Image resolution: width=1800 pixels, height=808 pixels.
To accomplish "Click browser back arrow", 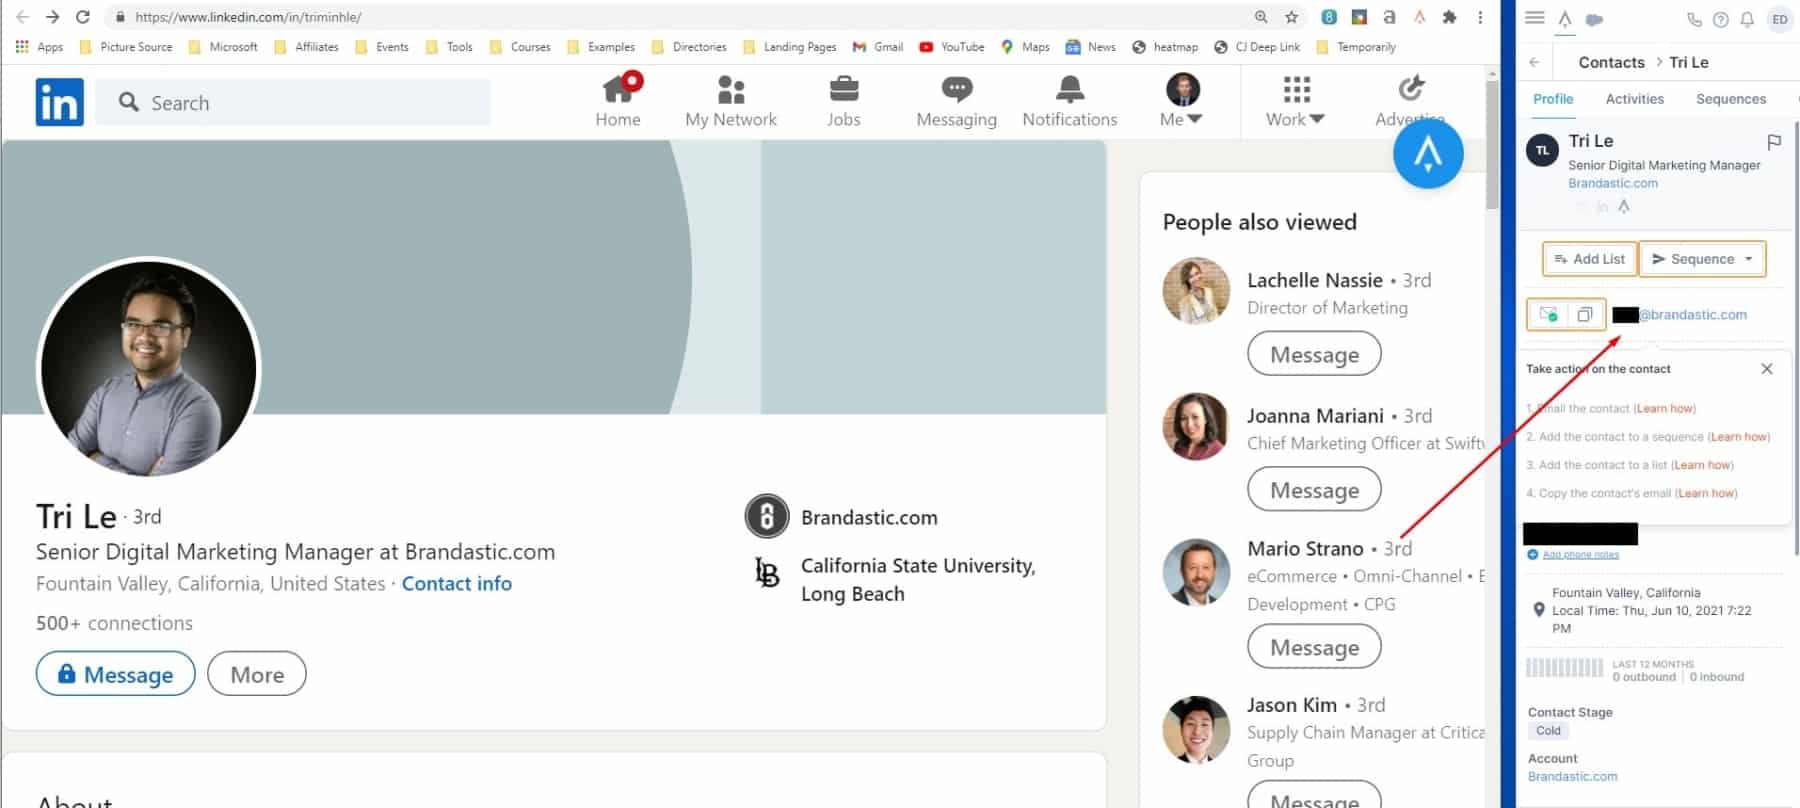I will [x=22, y=17].
